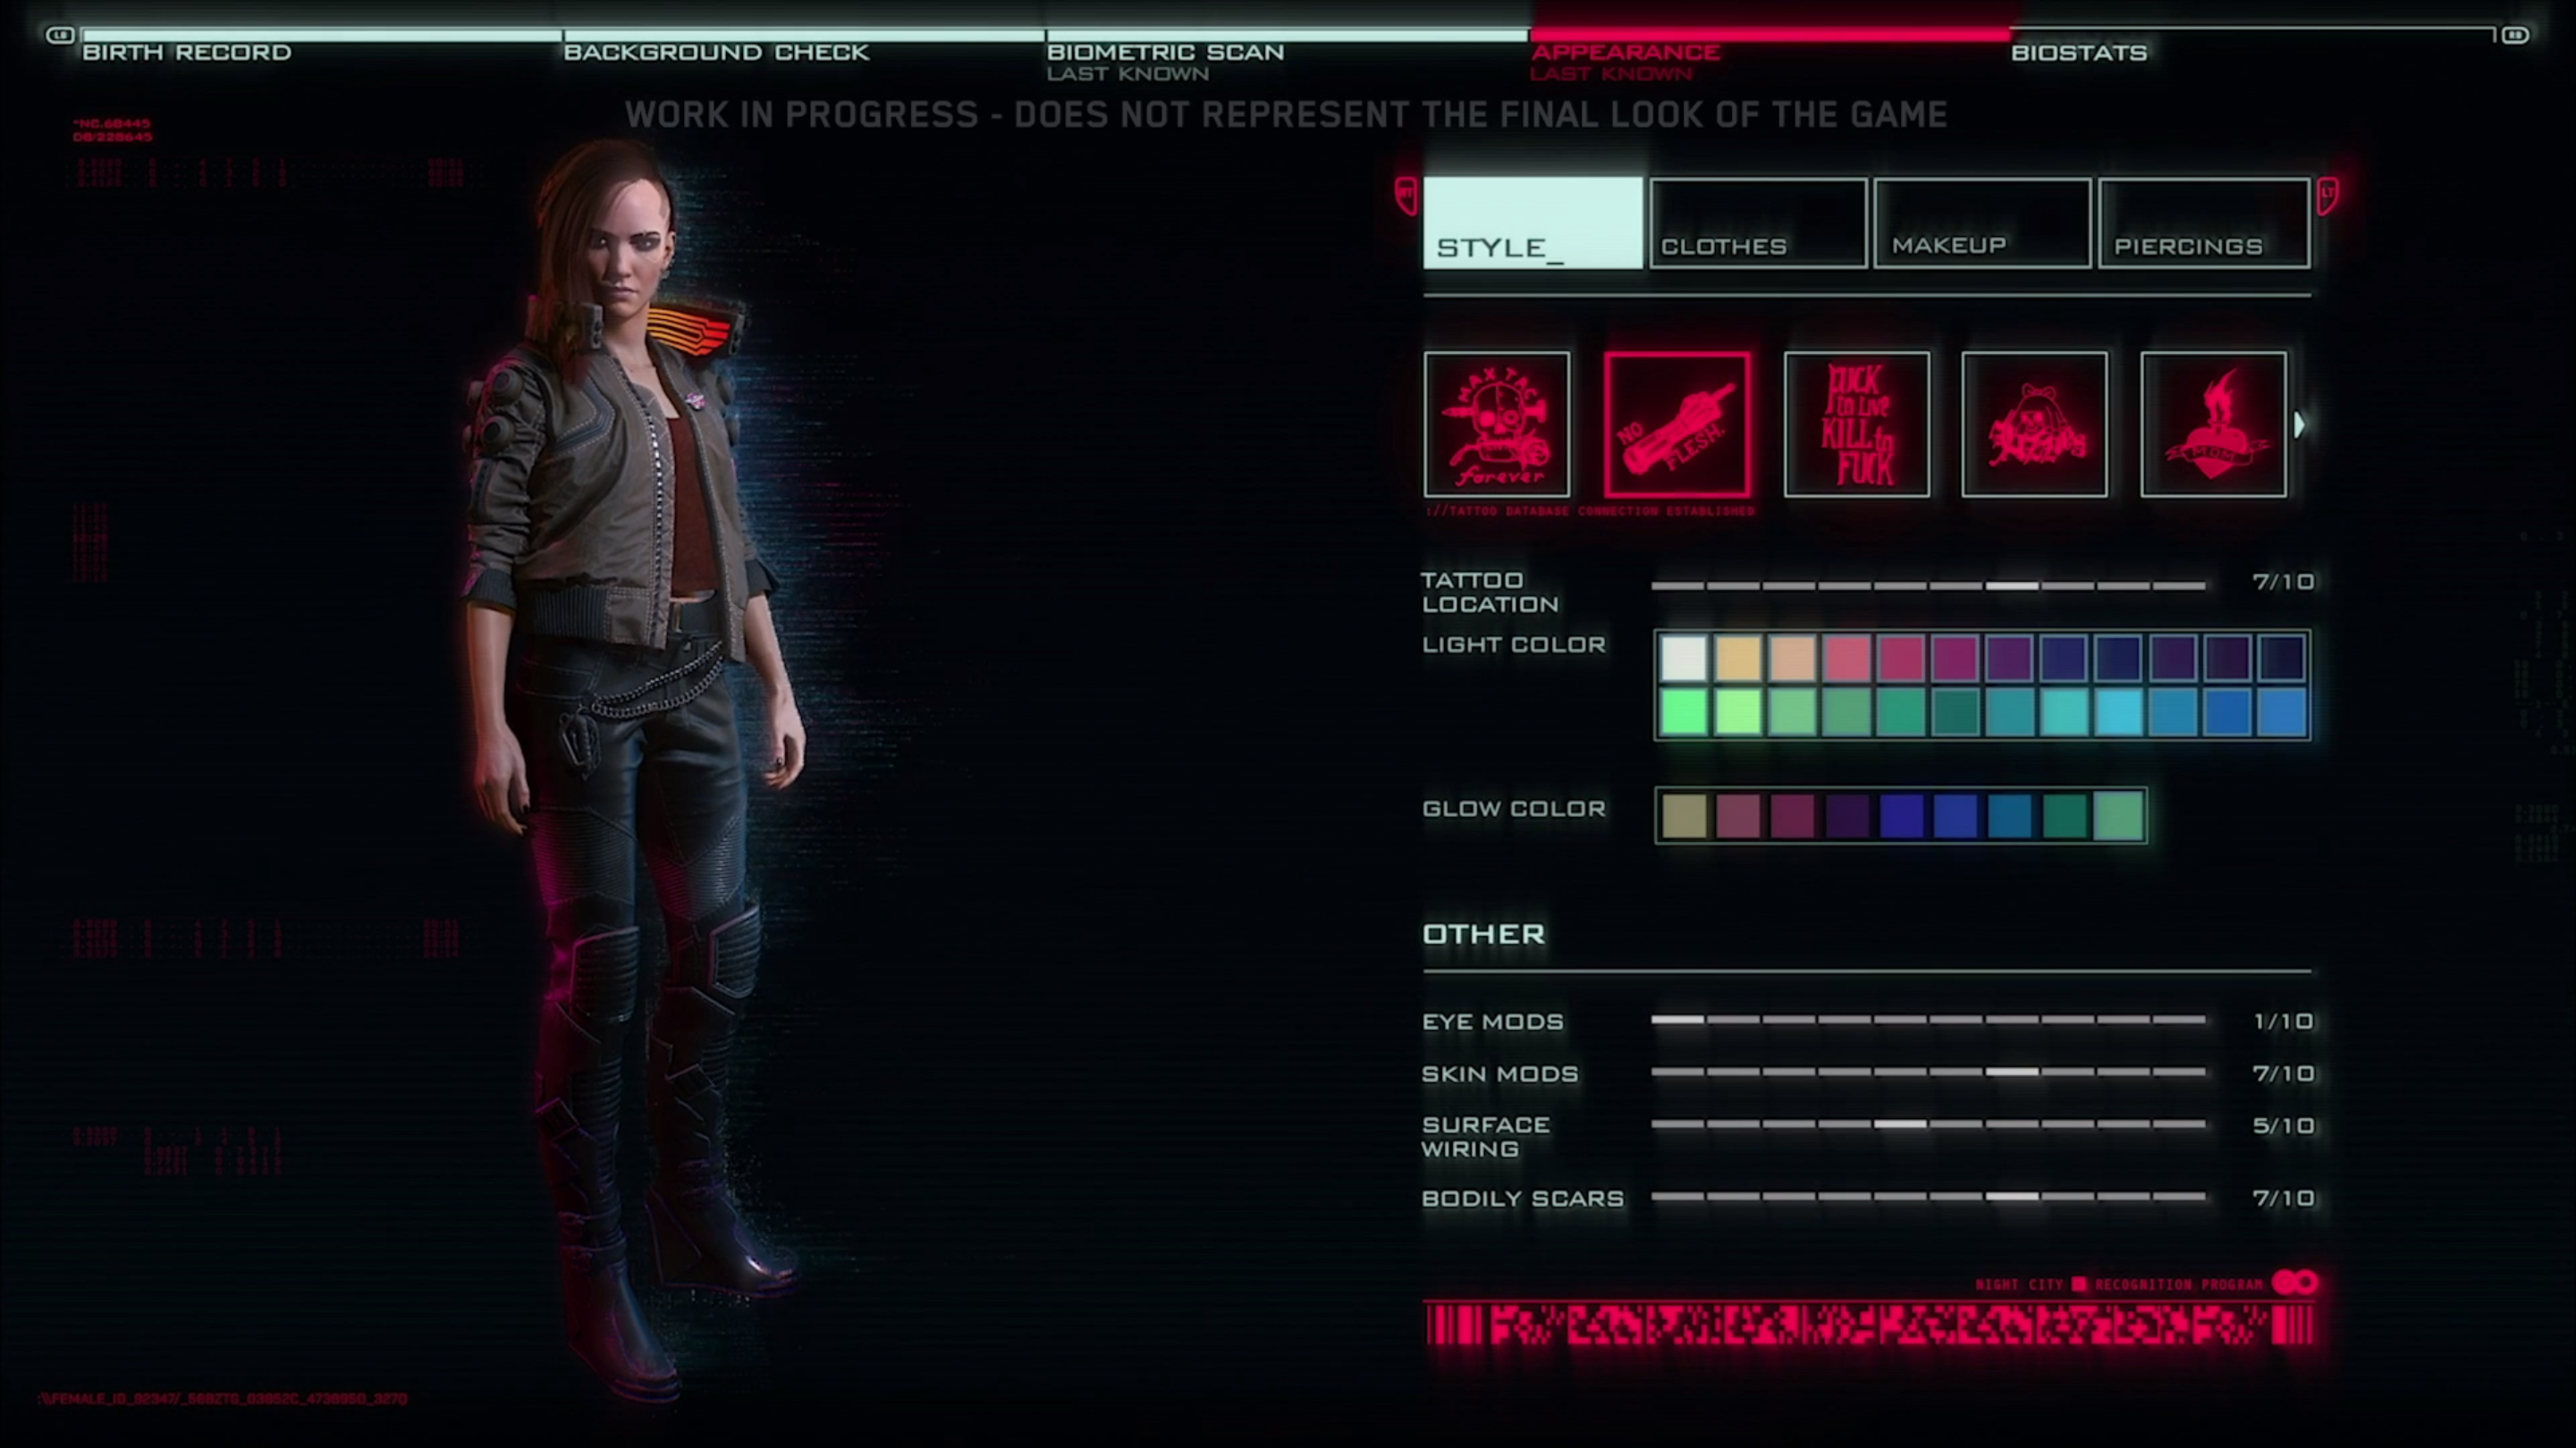Select the flaming Mom heart tattoo
Viewport: 2576px width, 1448px height.
(x=2213, y=425)
